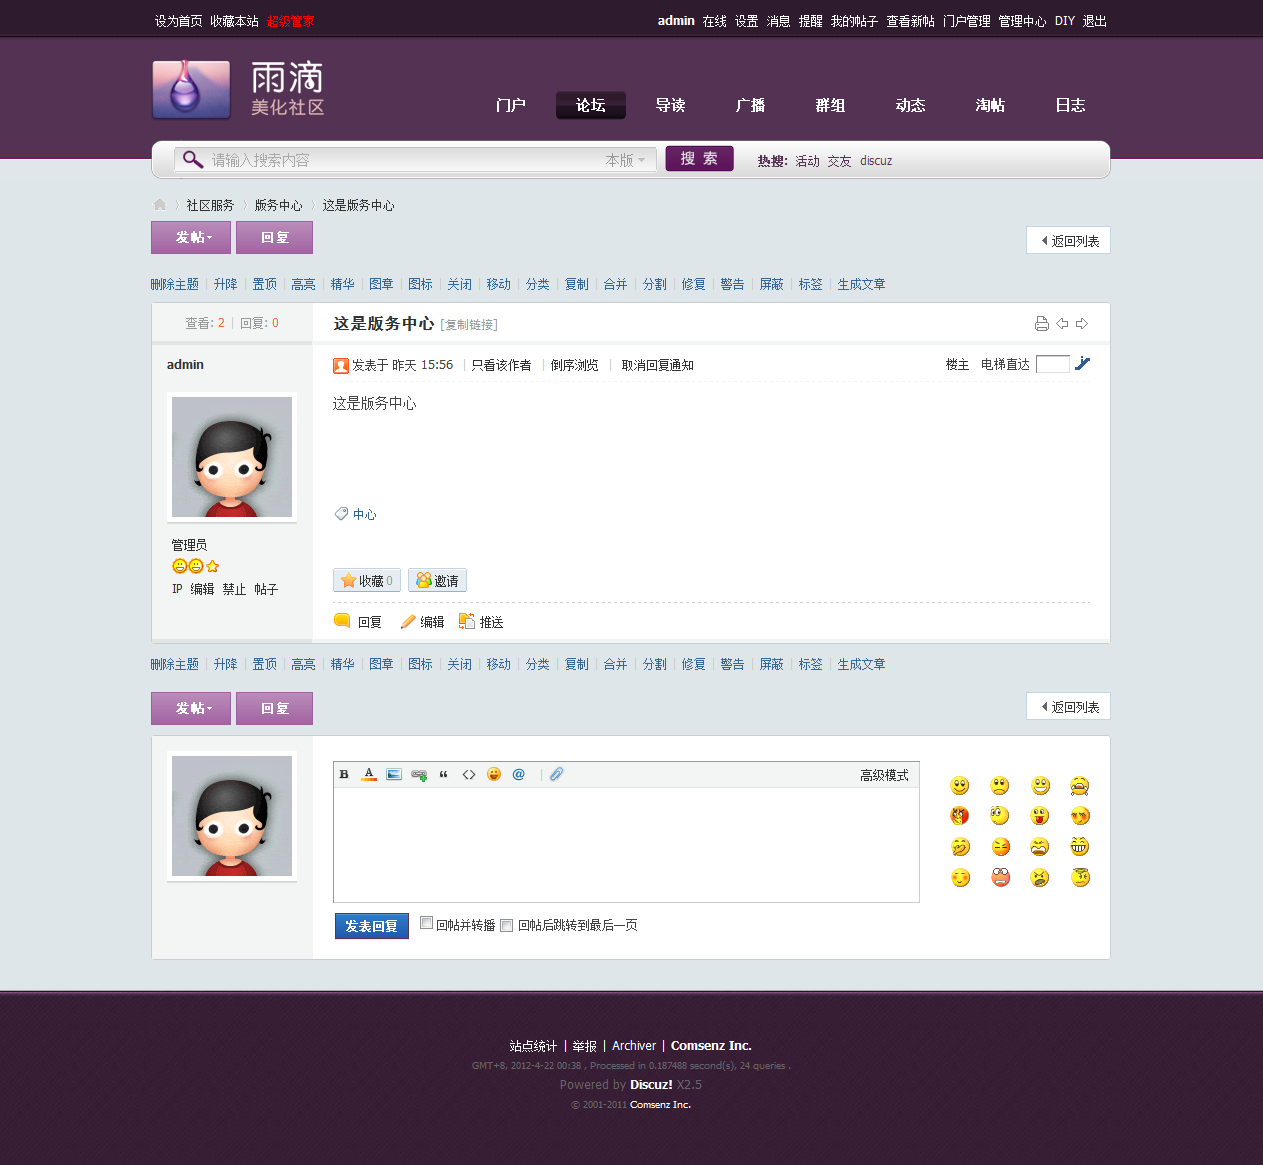The image size is (1263, 1165).
Task: Click the hot search term discuz
Action: (x=876, y=160)
